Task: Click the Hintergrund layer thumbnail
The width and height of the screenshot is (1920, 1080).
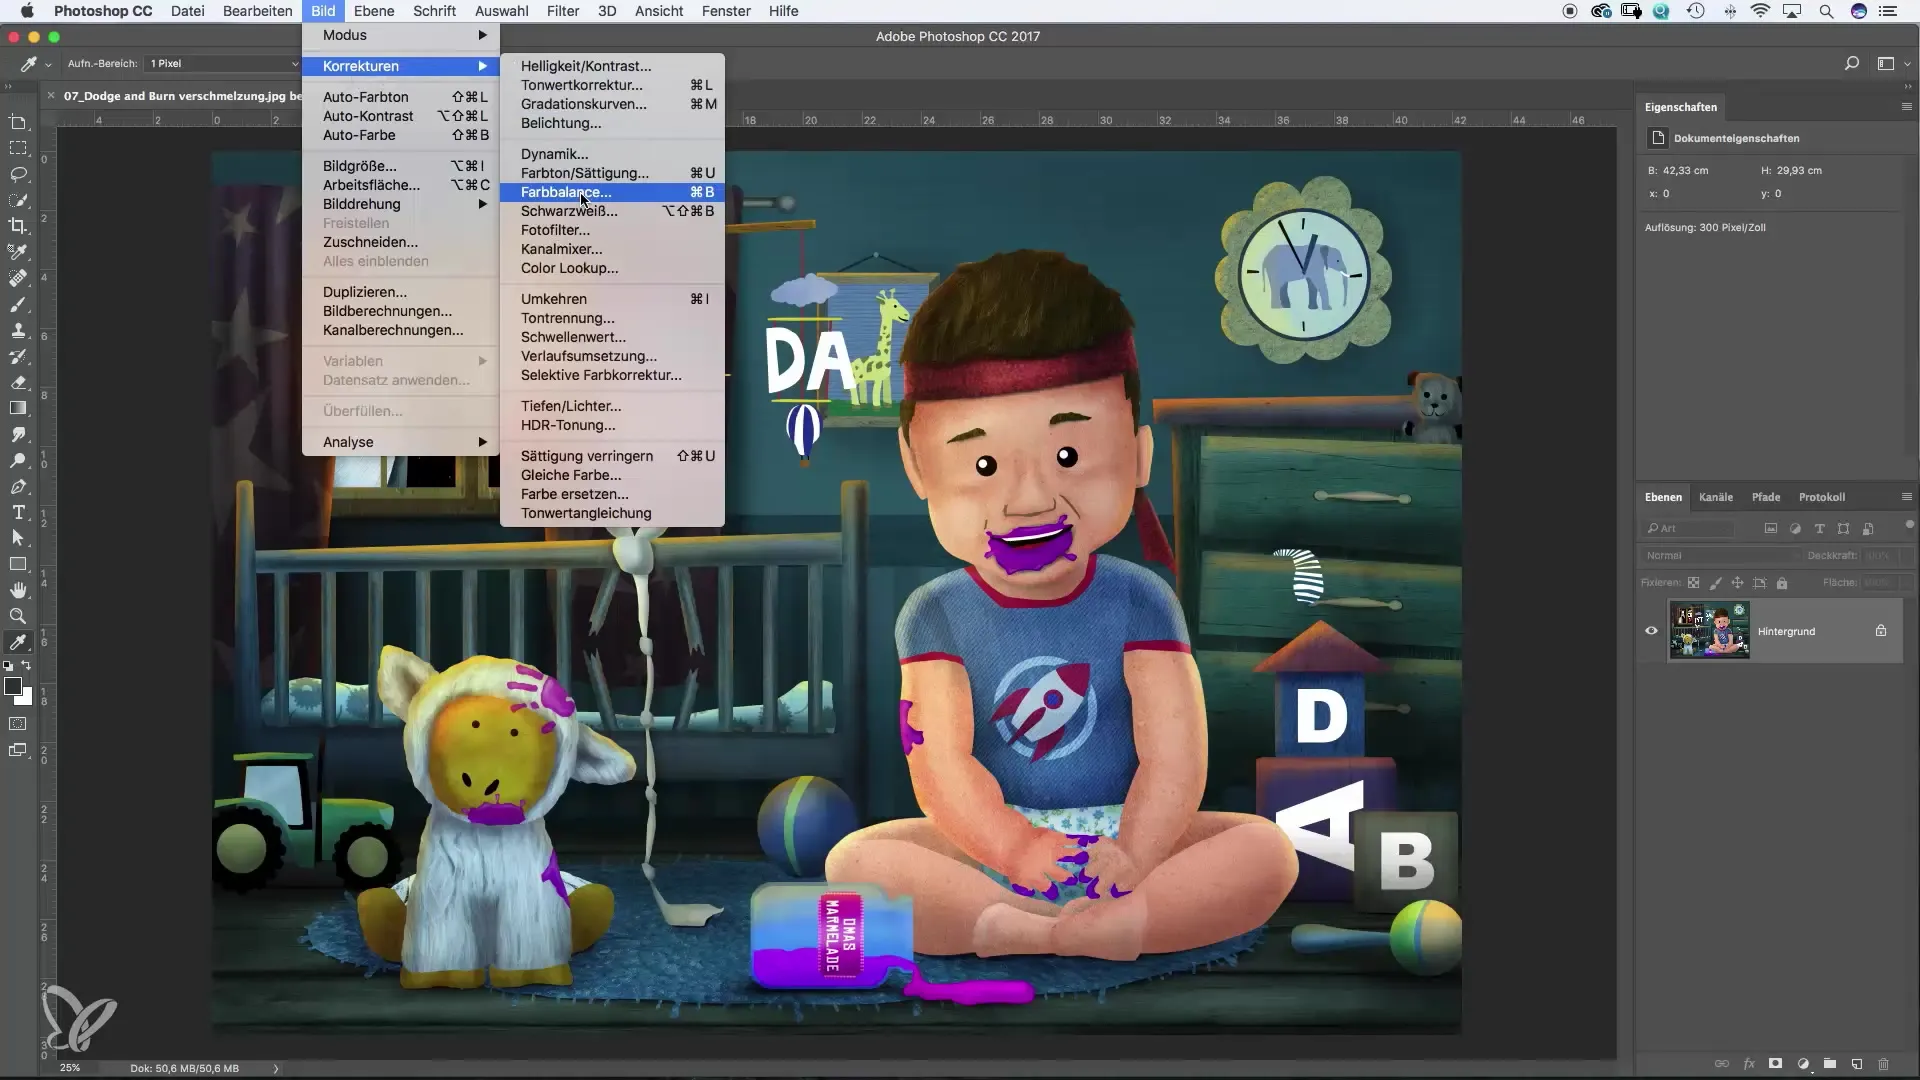Action: pyautogui.click(x=1709, y=630)
